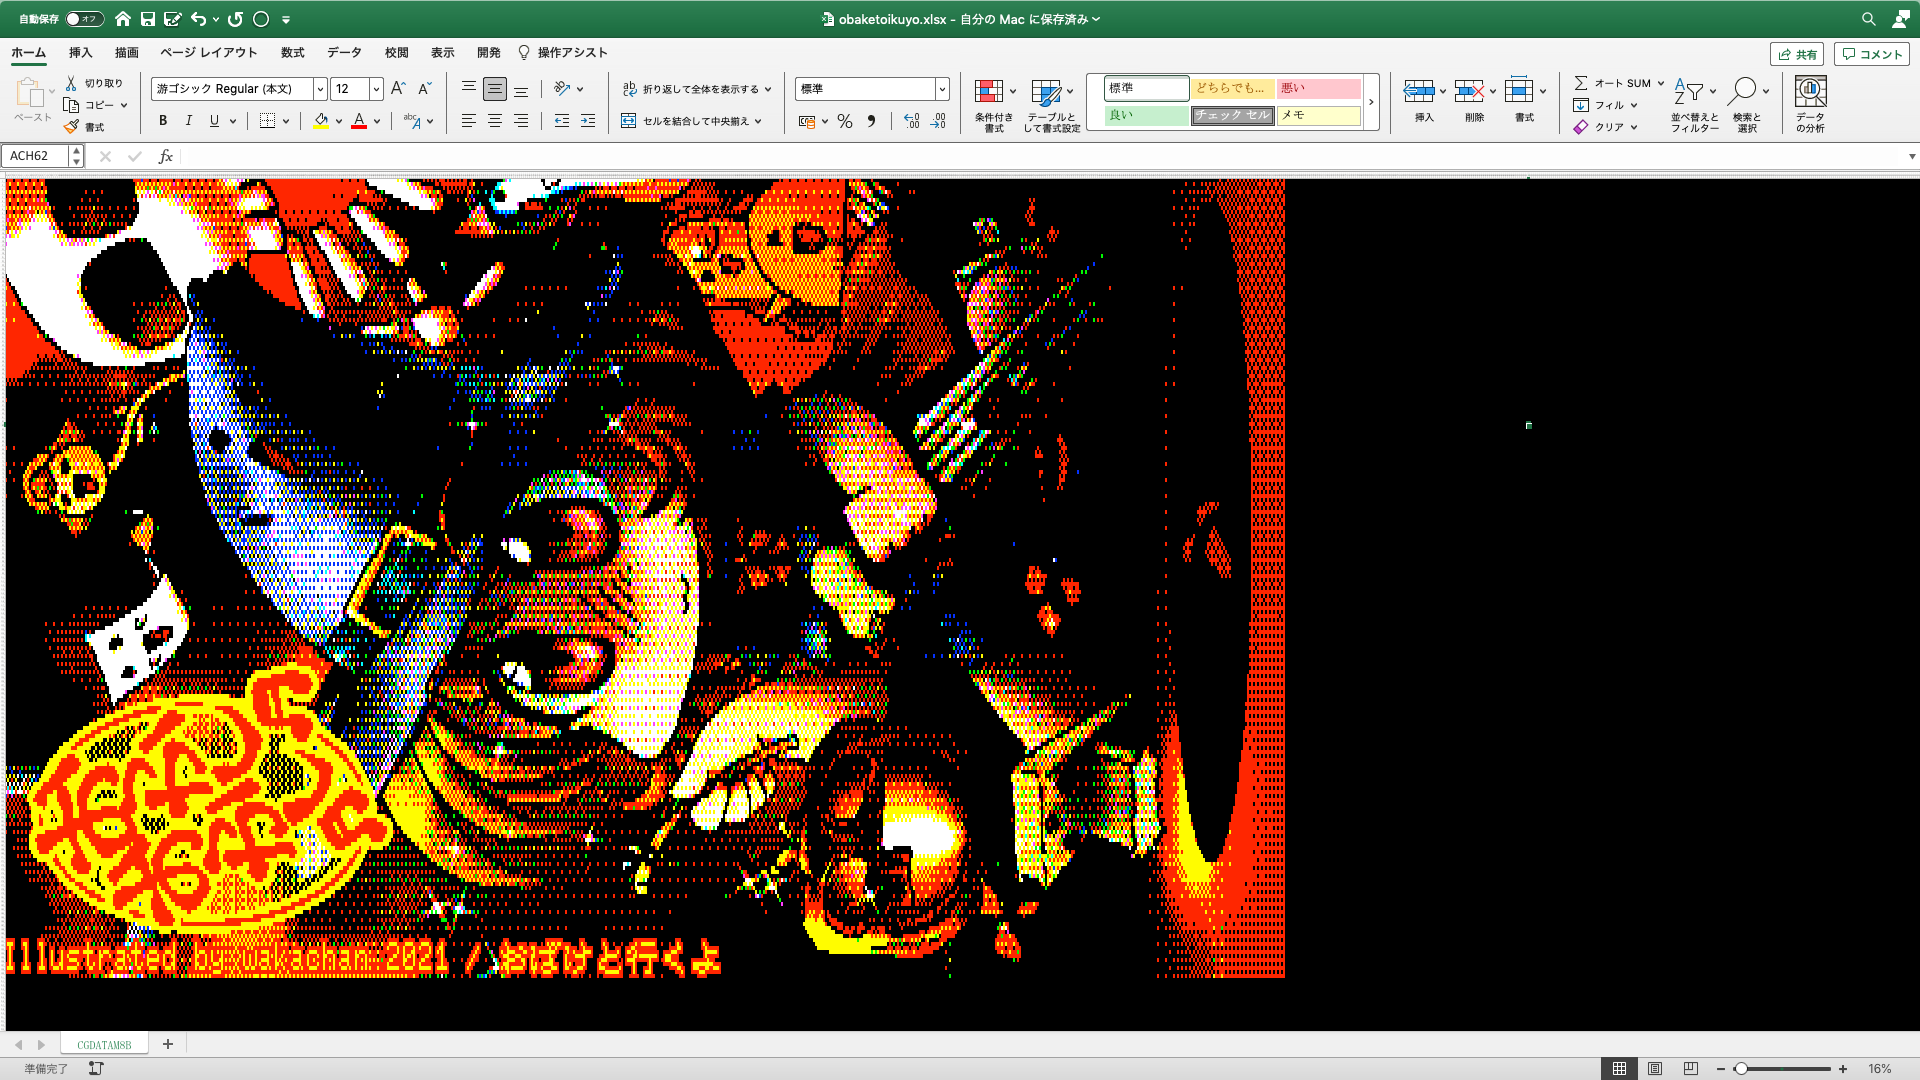Toggle middle vertical alignment
The image size is (1920, 1080).
495,89
